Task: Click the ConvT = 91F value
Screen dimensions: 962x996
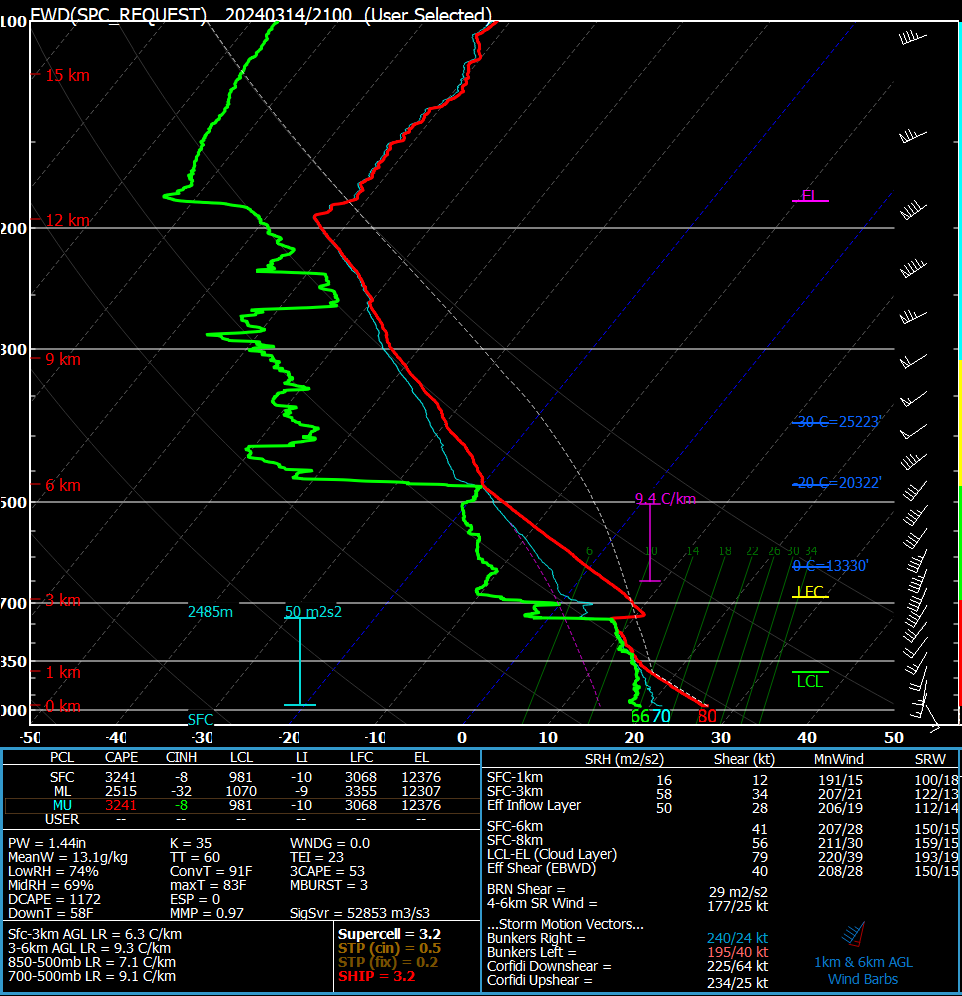Action: [x=211, y=871]
